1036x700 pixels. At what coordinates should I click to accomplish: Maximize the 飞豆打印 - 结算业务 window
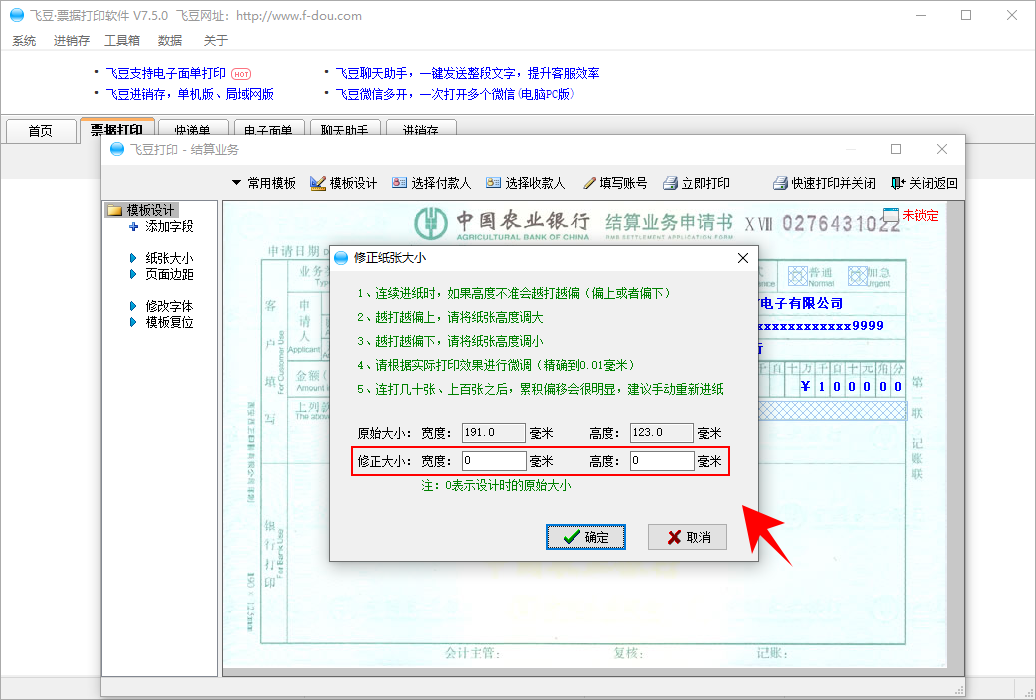coord(896,149)
